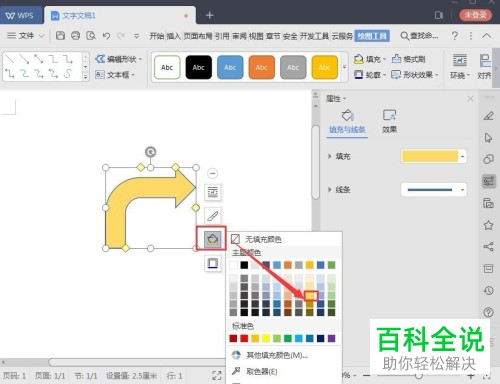Image resolution: width=500 pixels, height=384 pixels.
Task: Choose the gray Abc shape style
Action: tap(293, 67)
